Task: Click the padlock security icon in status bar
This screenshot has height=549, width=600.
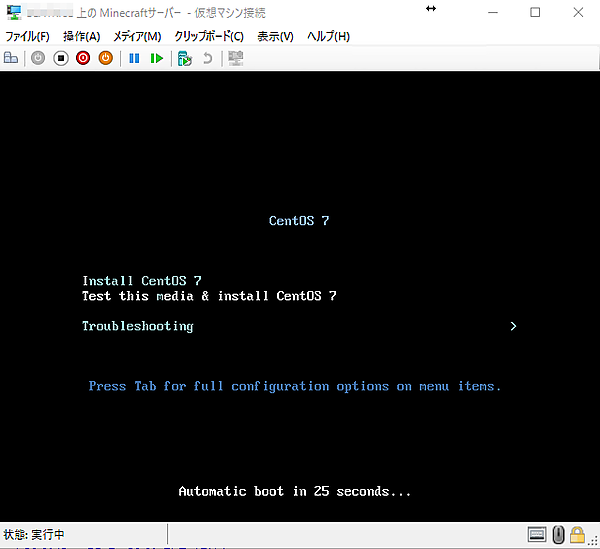Action: click(577, 534)
